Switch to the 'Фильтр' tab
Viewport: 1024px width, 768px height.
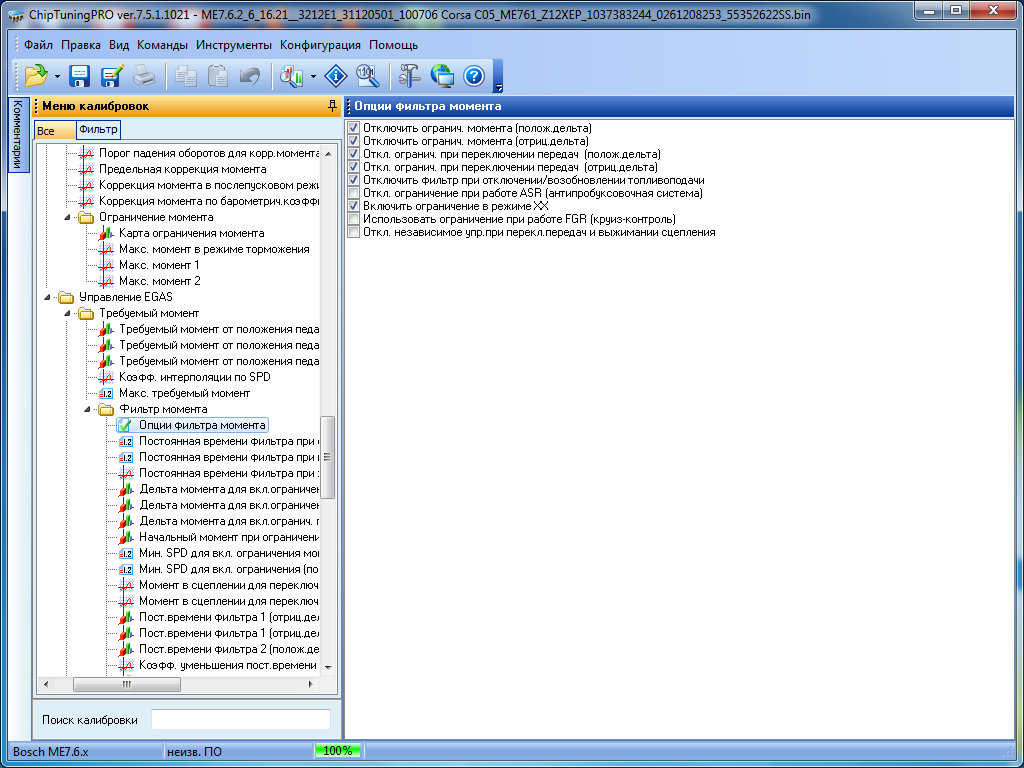point(98,130)
